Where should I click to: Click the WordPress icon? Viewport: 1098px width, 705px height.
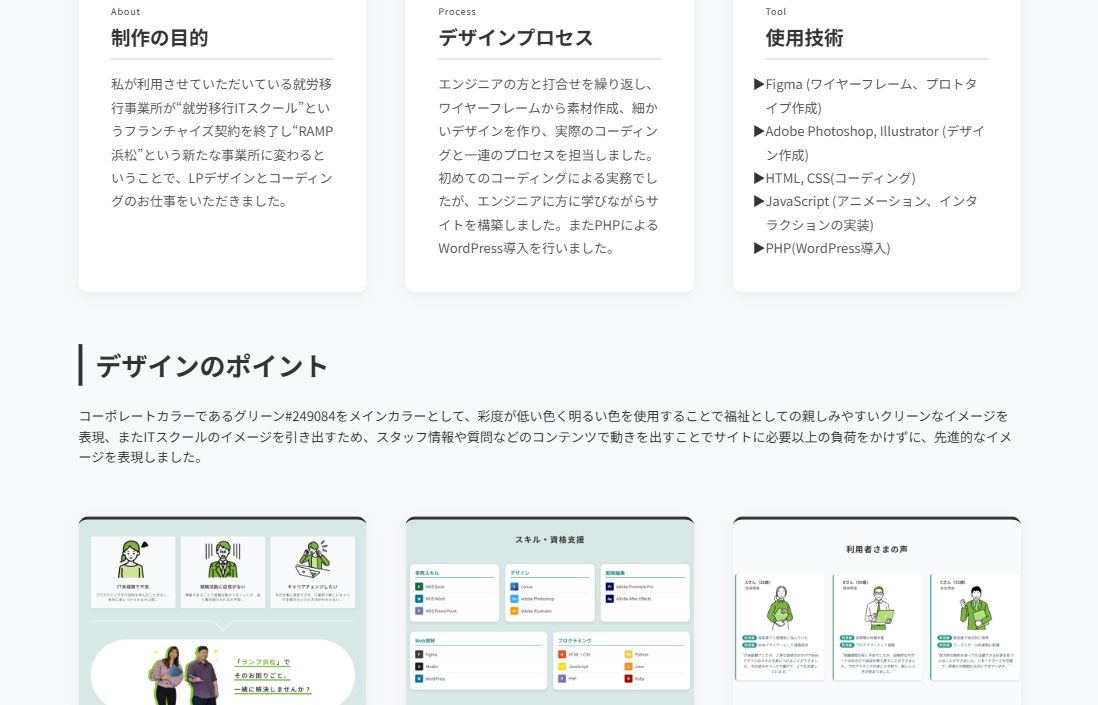pyautogui.click(x=418, y=679)
